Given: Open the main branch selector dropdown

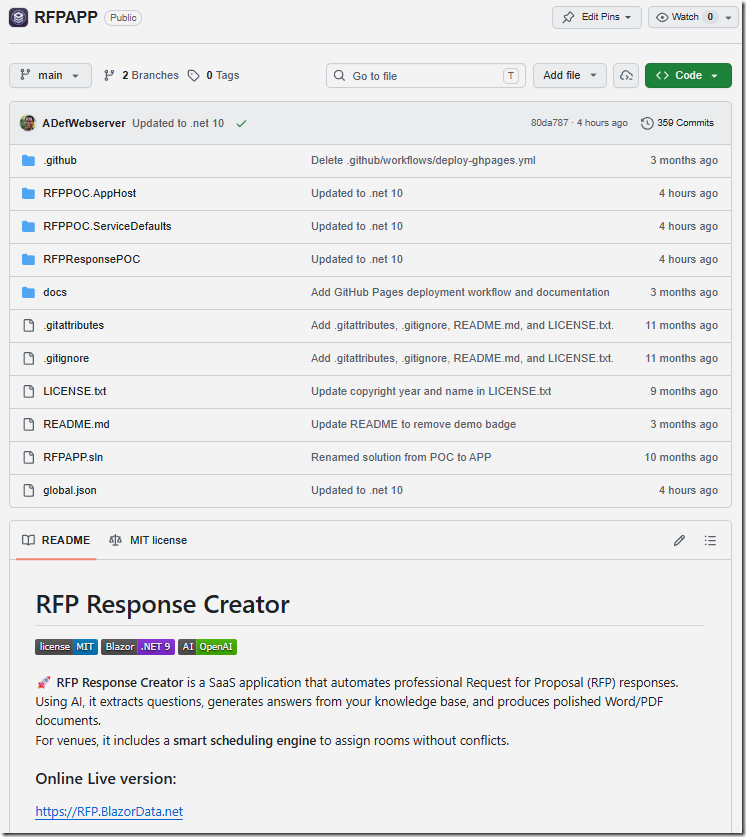Looking at the screenshot, I should 50,75.
